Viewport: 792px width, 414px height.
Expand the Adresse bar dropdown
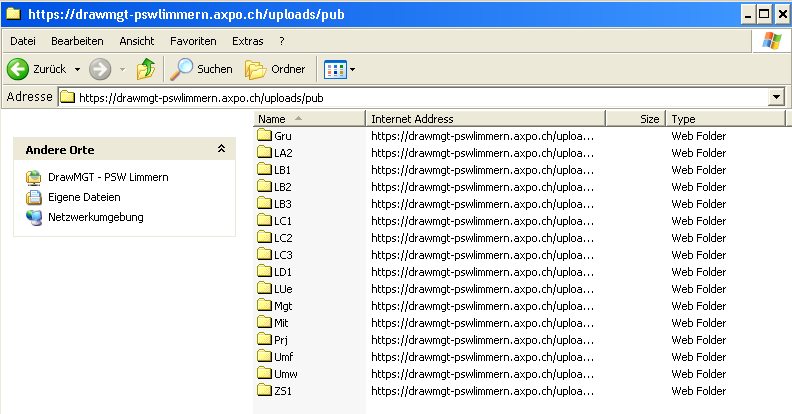point(776,97)
